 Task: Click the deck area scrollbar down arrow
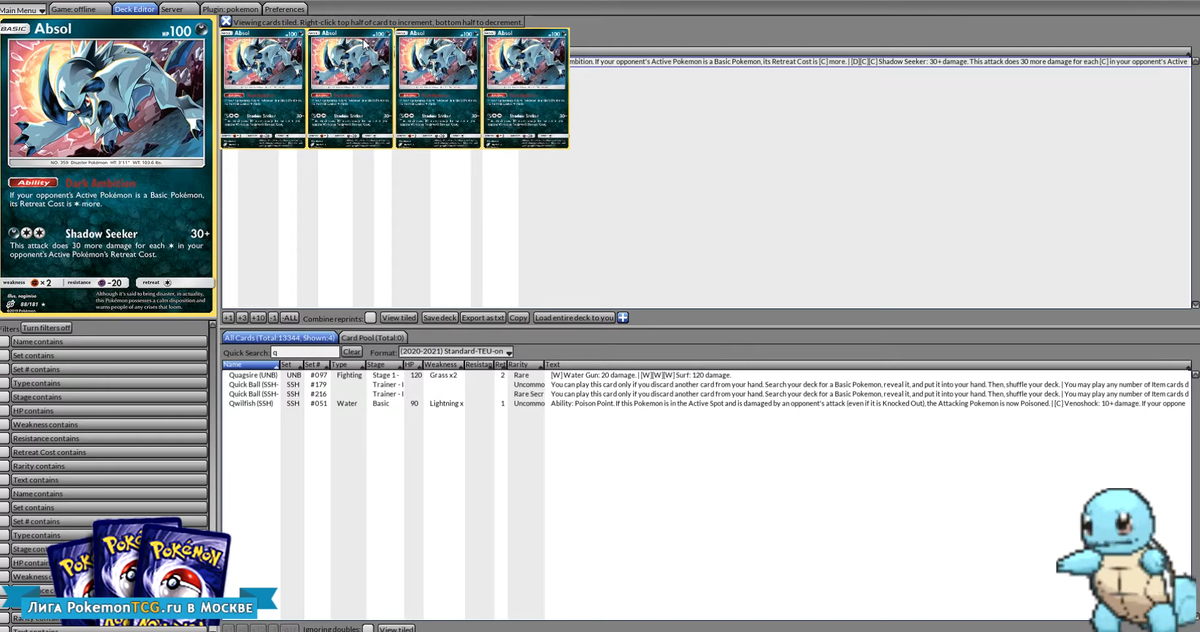click(x=1195, y=304)
